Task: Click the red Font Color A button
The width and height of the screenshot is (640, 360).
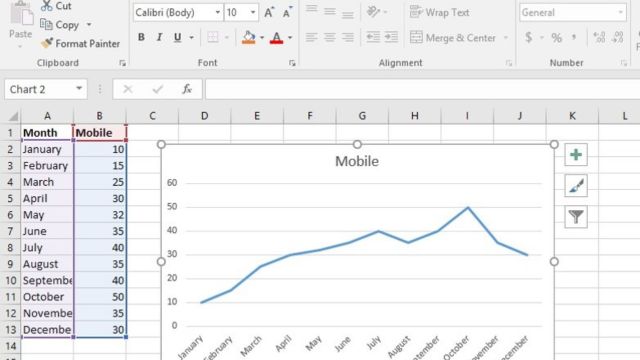Action: (x=276, y=38)
